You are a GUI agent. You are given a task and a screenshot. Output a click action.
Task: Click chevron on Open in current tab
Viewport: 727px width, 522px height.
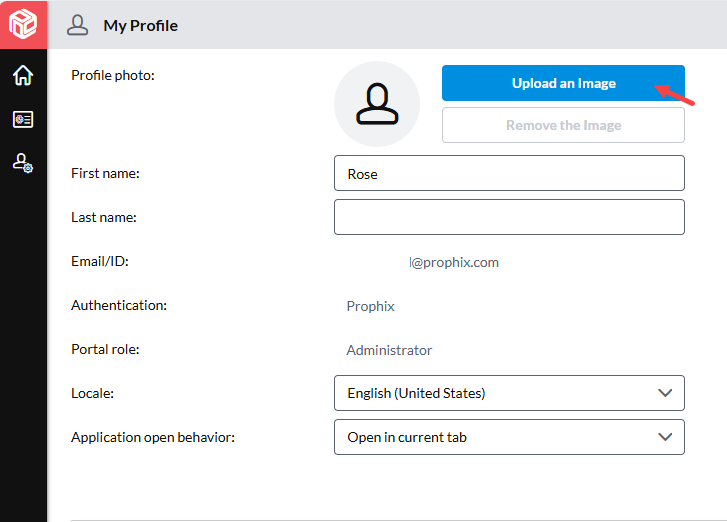[665, 437]
